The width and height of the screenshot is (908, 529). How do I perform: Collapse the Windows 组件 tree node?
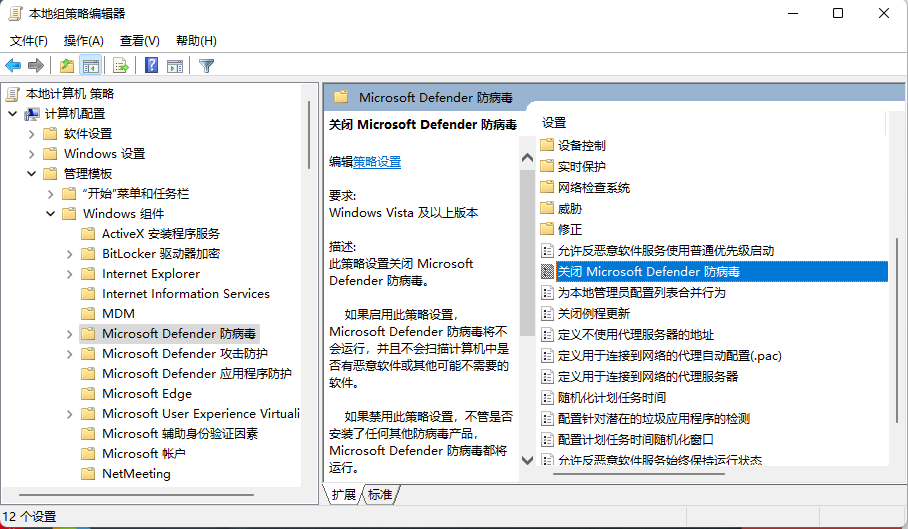(x=50, y=214)
